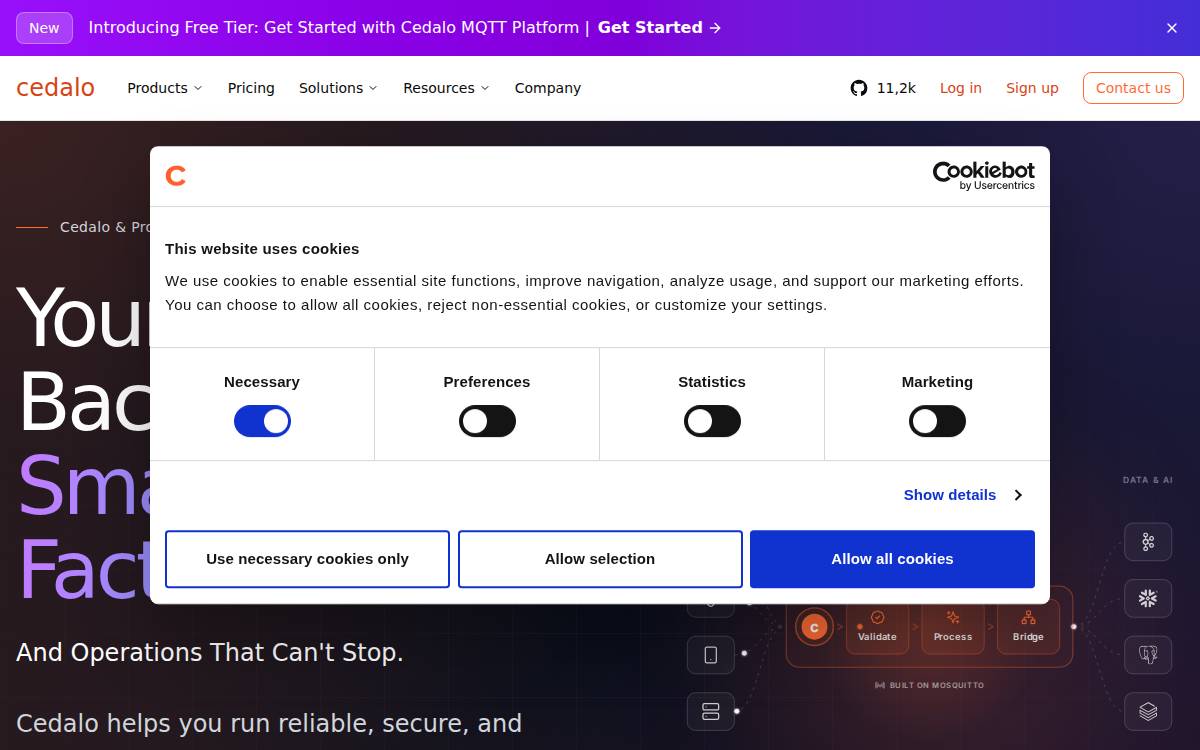Image resolution: width=1200 pixels, height=750 pixels.
Task: Click the Contact us button
Action: click(1133, 88)
